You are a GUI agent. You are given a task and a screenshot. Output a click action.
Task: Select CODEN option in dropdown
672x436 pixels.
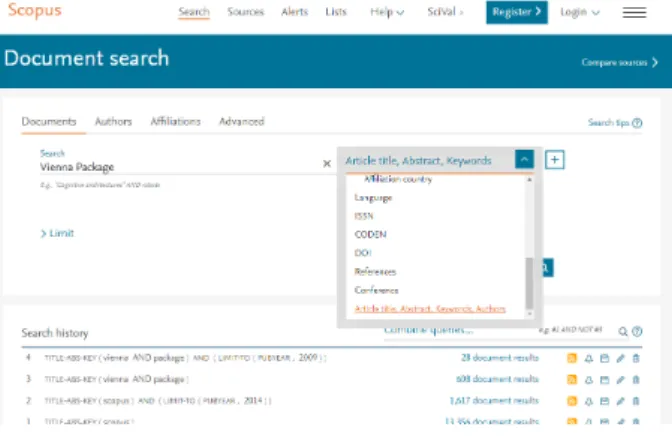(x=370, y=235)
